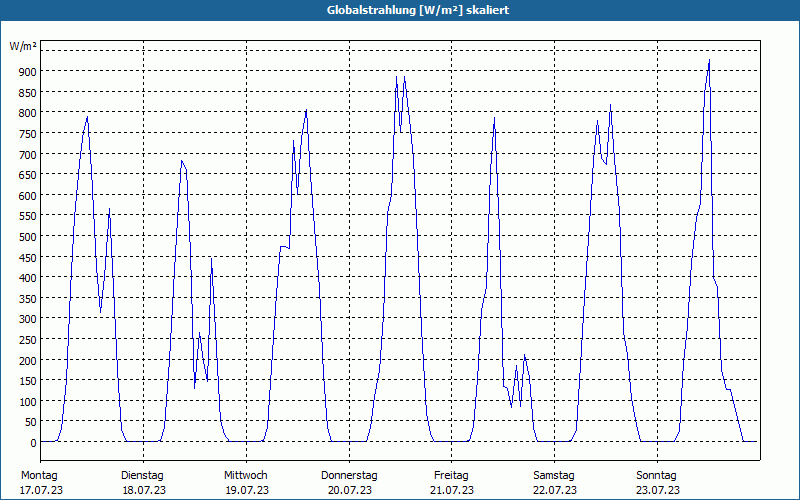Viewport: 800px width, 500px height.
Task: Click Monday's radiation peak near 790
Action: click(x=87, y=117)
